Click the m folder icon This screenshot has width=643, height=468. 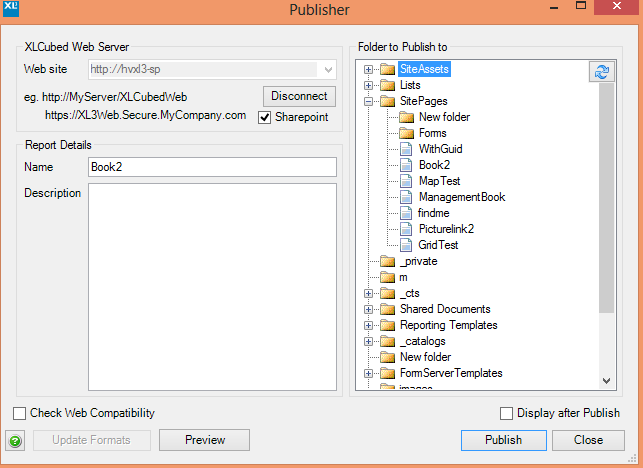[x=388, y=278]
